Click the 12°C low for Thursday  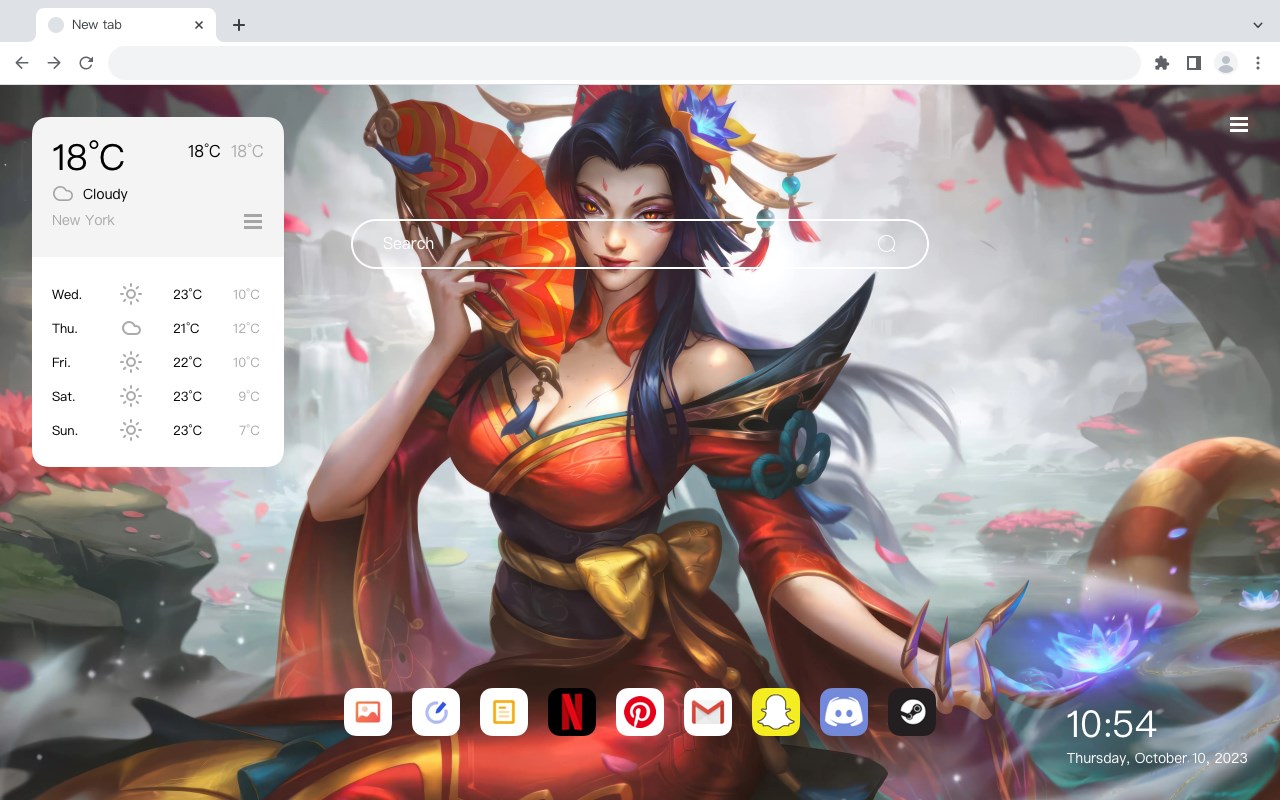point(247,329)
